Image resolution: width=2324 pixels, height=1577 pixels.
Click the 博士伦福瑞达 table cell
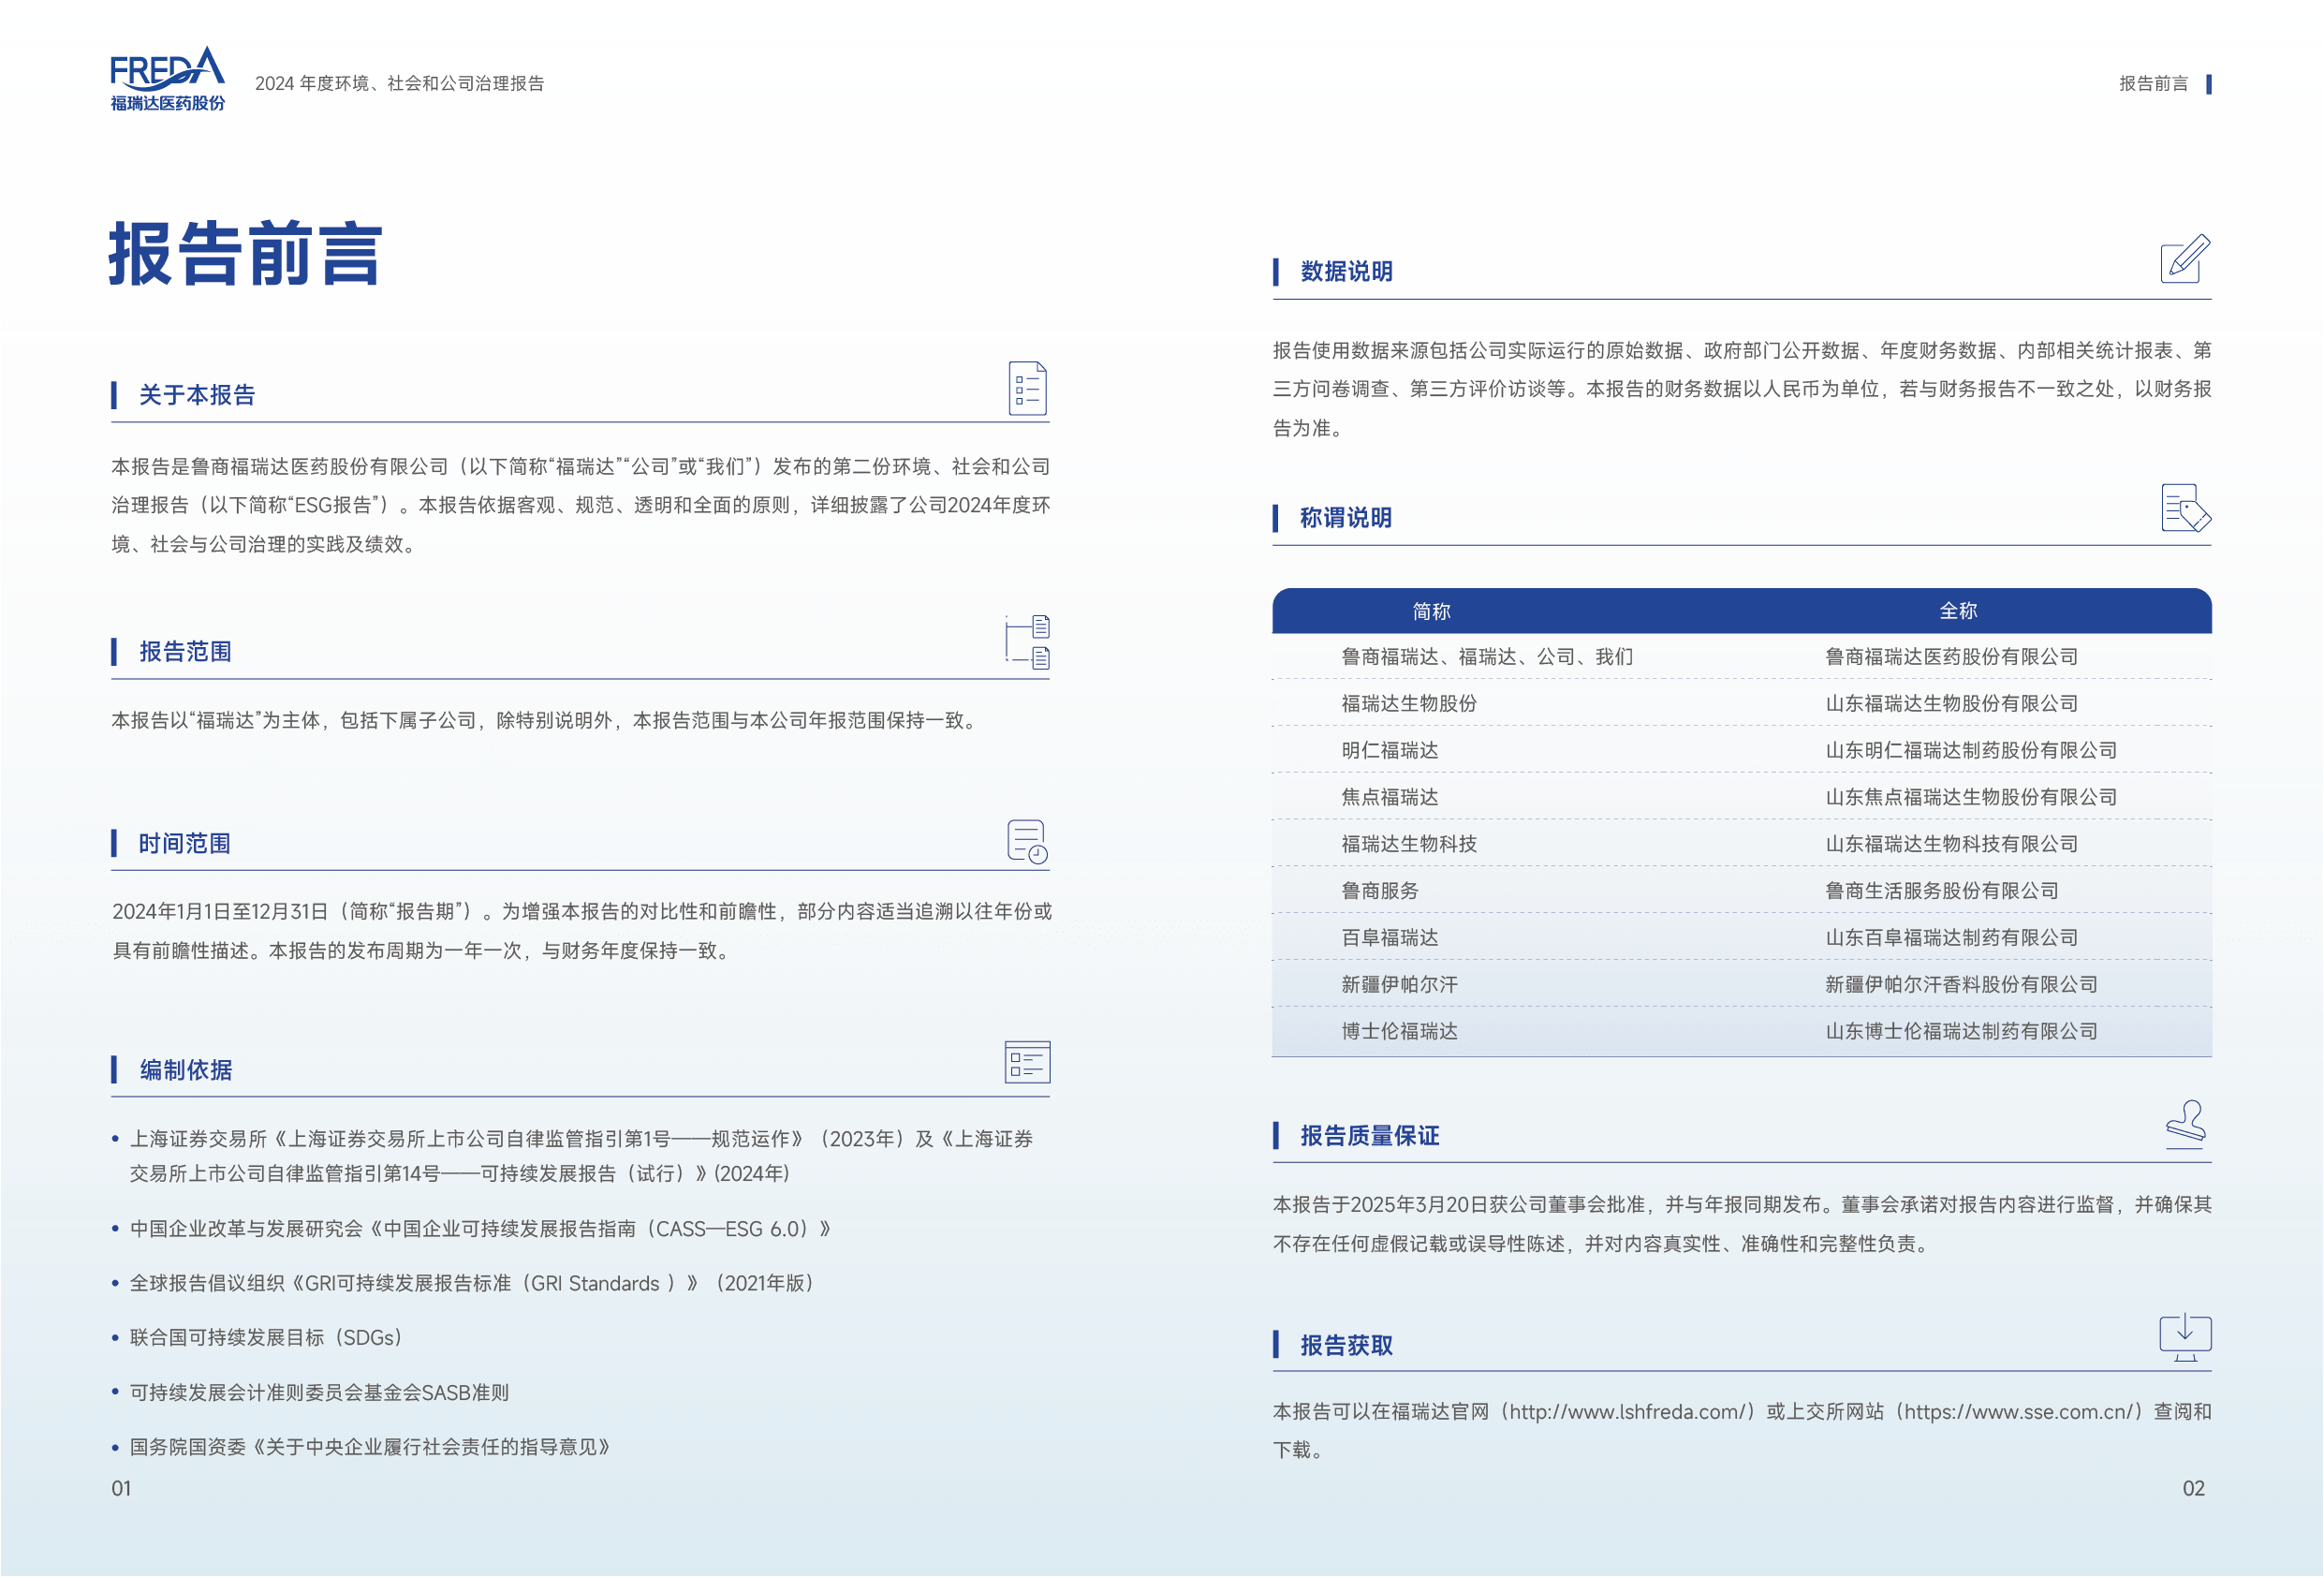[x=1399, y=1032]
